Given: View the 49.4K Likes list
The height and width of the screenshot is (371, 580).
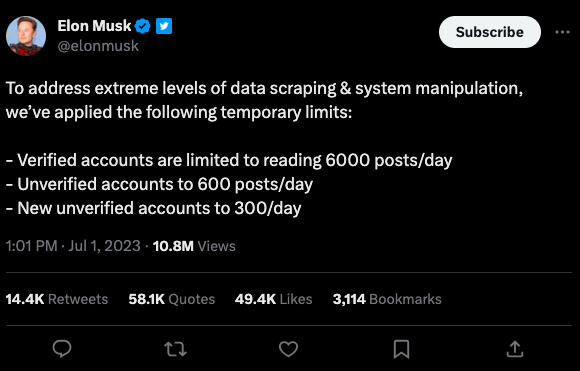Looking at the screenshot, I should pos(273,299).
